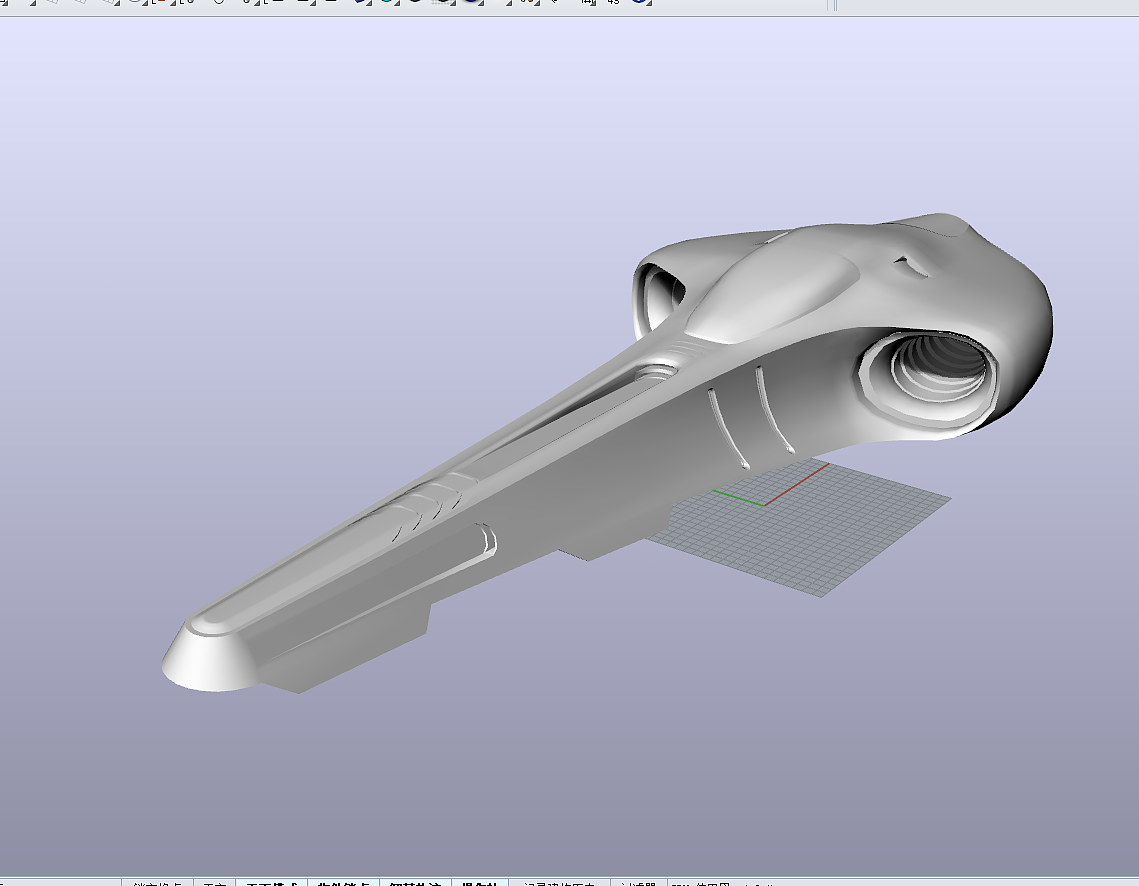Open 过滤器 filter pane in status bar

[x=638, y=883]
